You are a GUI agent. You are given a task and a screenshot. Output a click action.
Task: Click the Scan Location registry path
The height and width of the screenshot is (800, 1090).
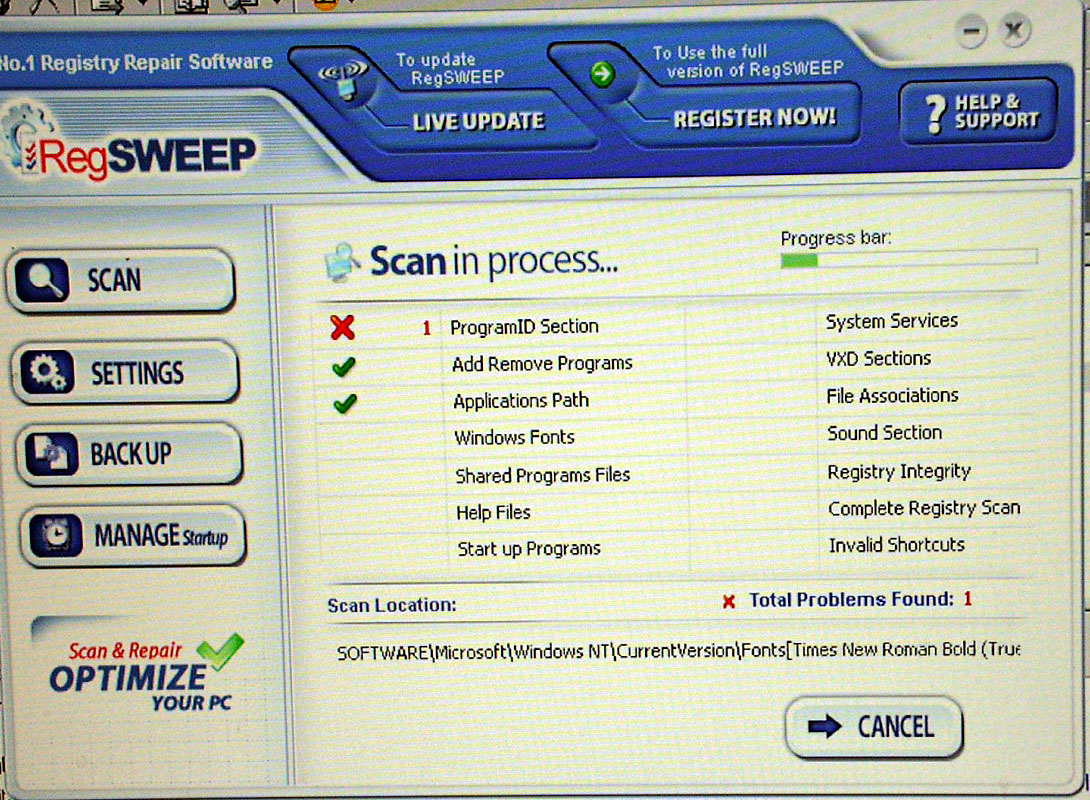[x=678, y=651]
